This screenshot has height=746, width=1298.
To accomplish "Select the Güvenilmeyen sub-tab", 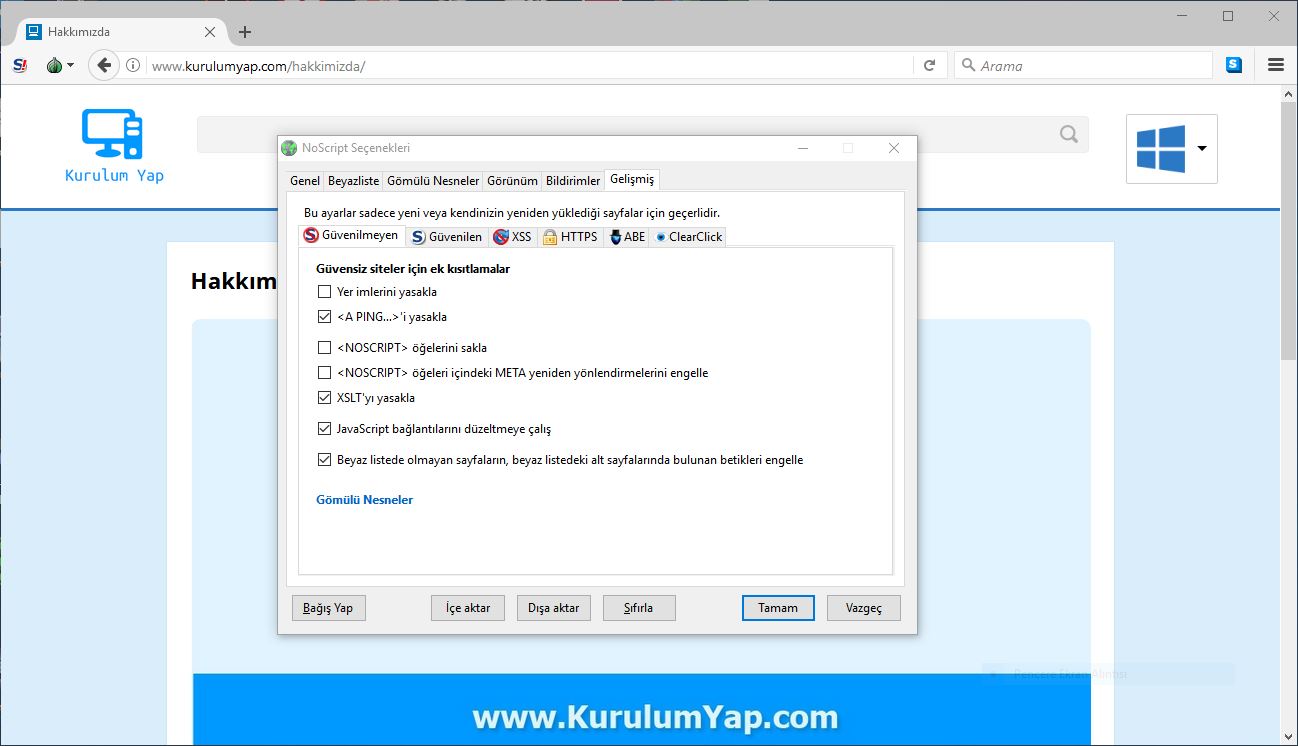I will point(352,236).
